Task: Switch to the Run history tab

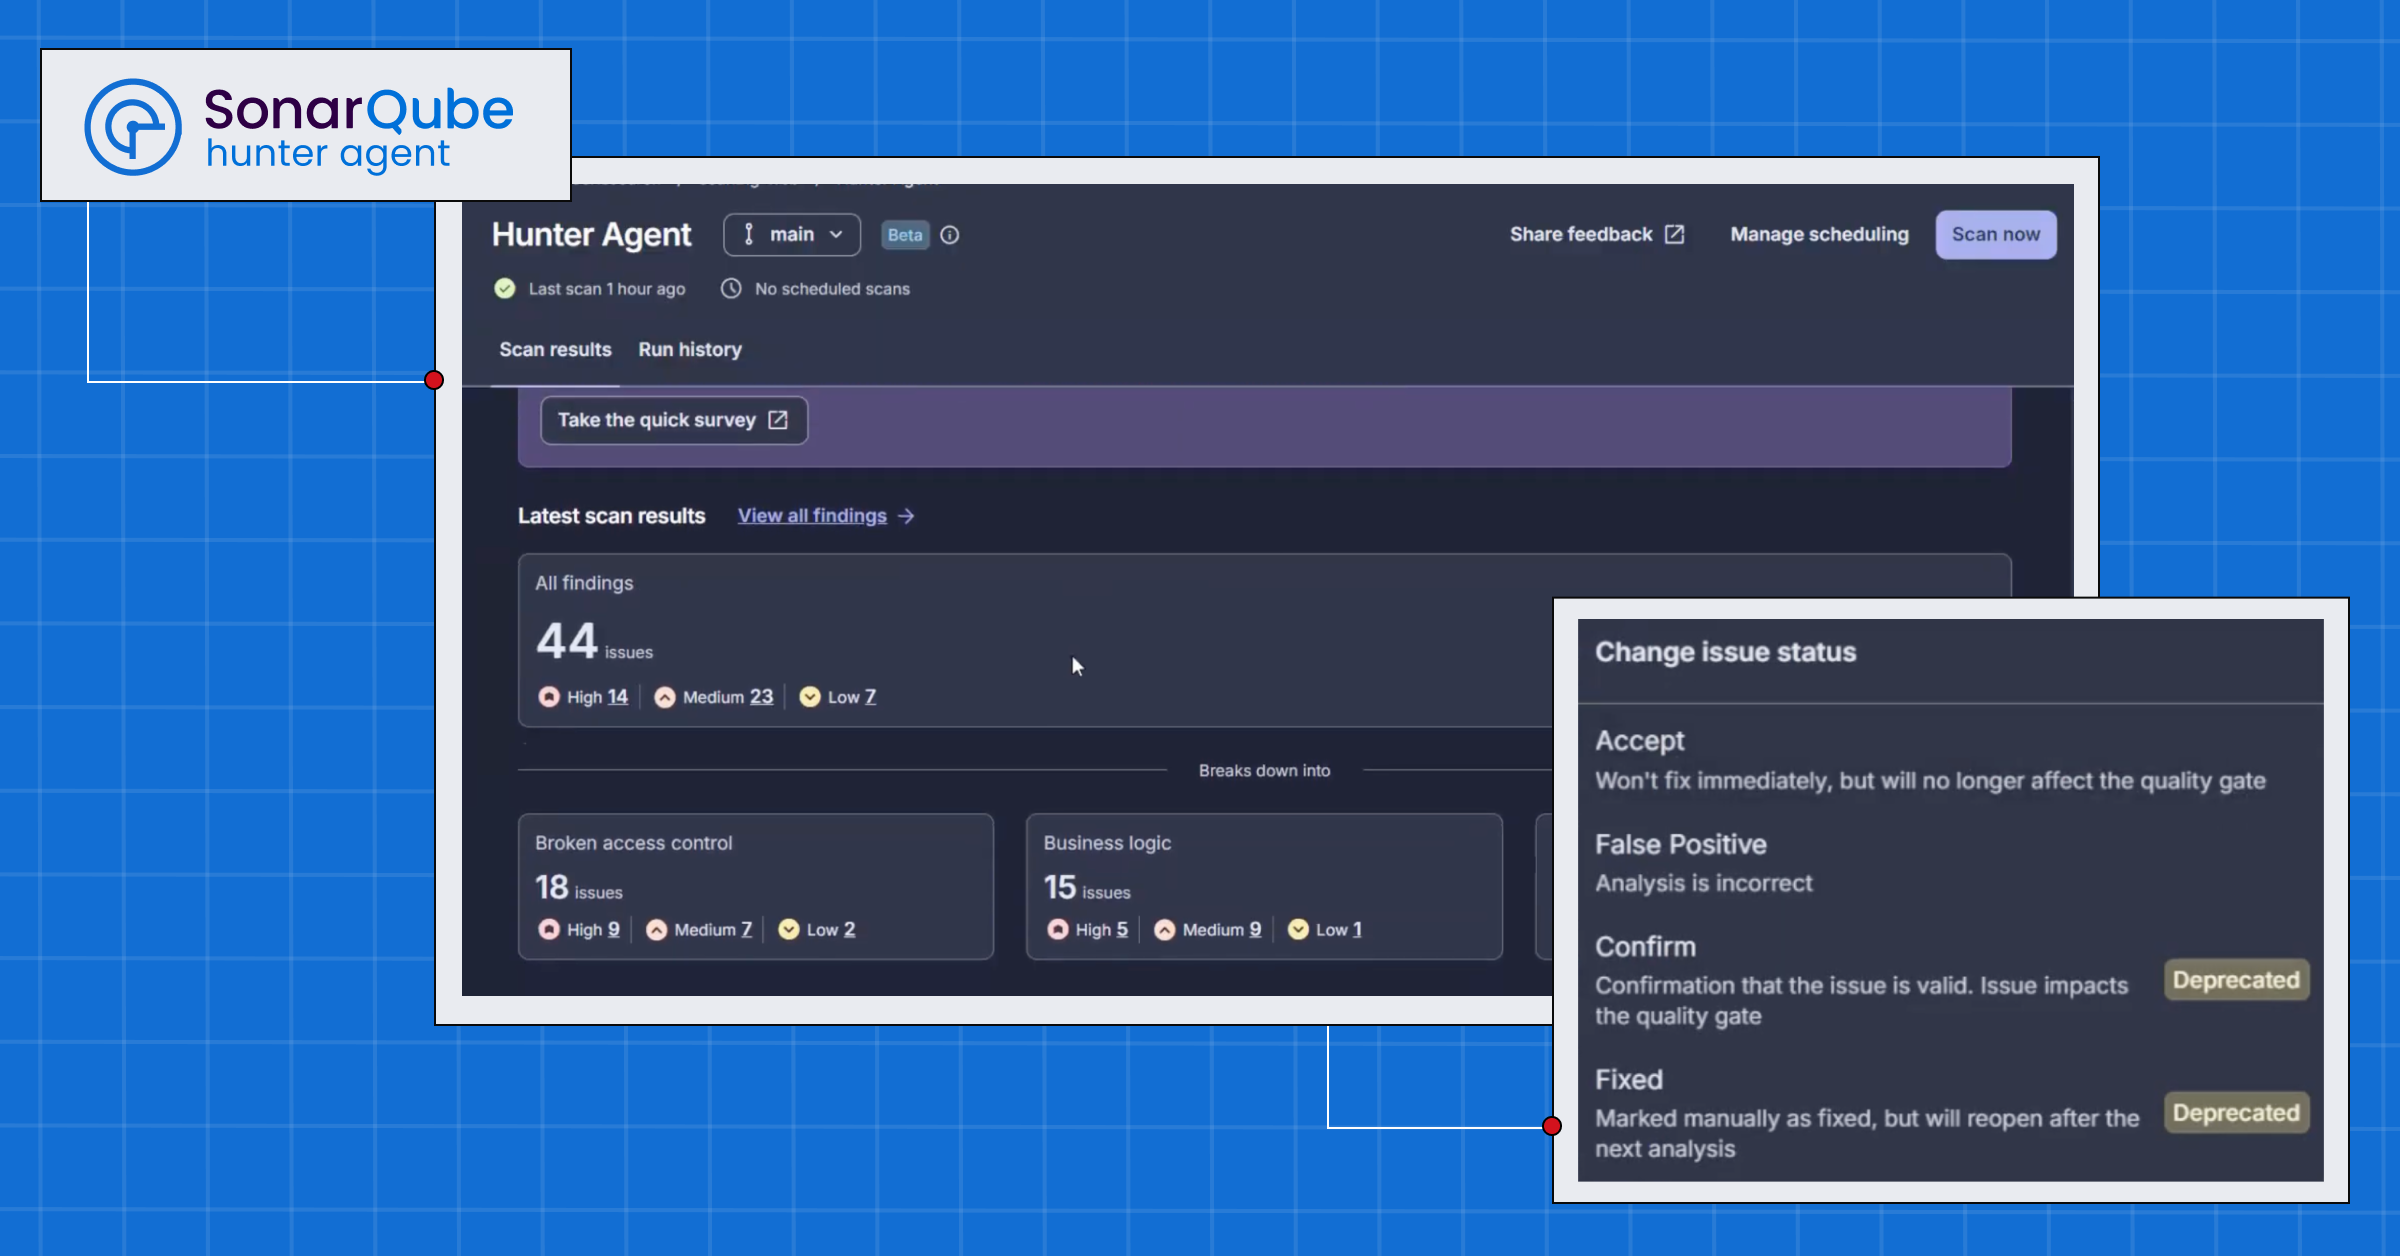Action: tap(690, 349)
